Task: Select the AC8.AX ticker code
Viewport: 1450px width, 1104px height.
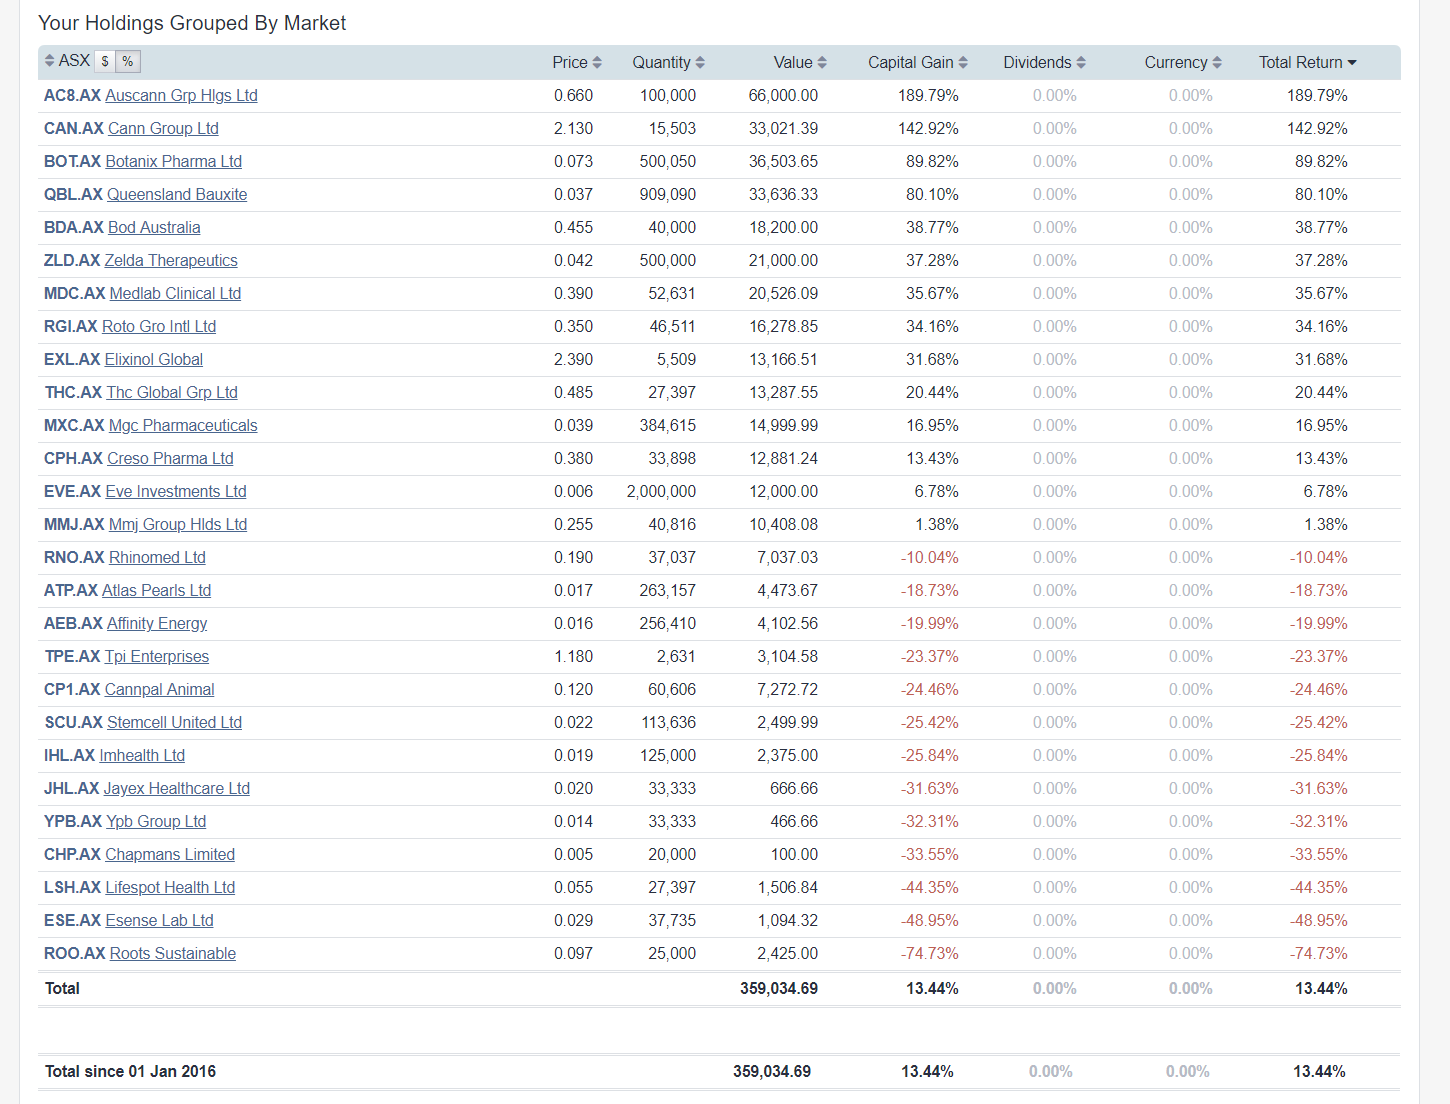Action: 72,95
